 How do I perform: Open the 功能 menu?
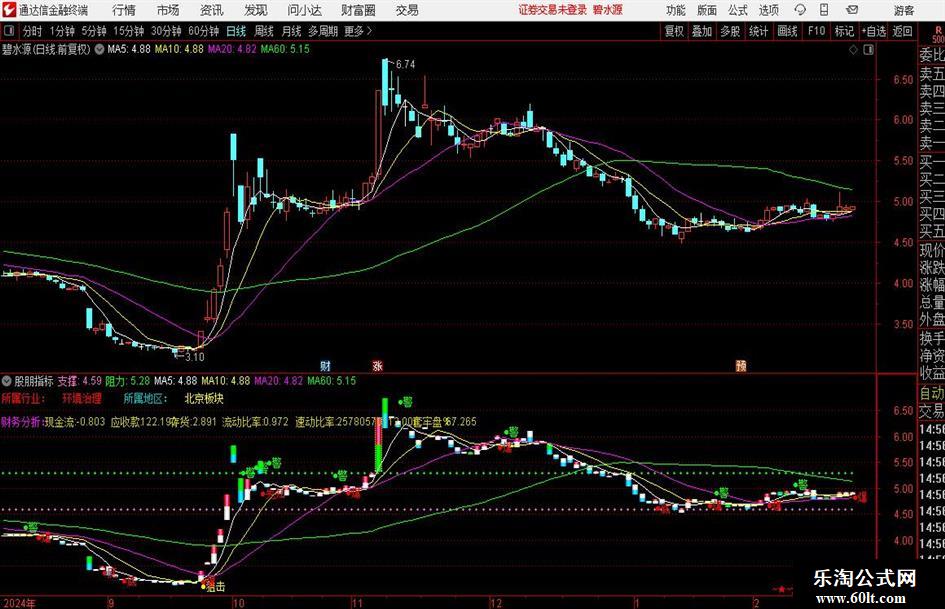coord(676,10)
